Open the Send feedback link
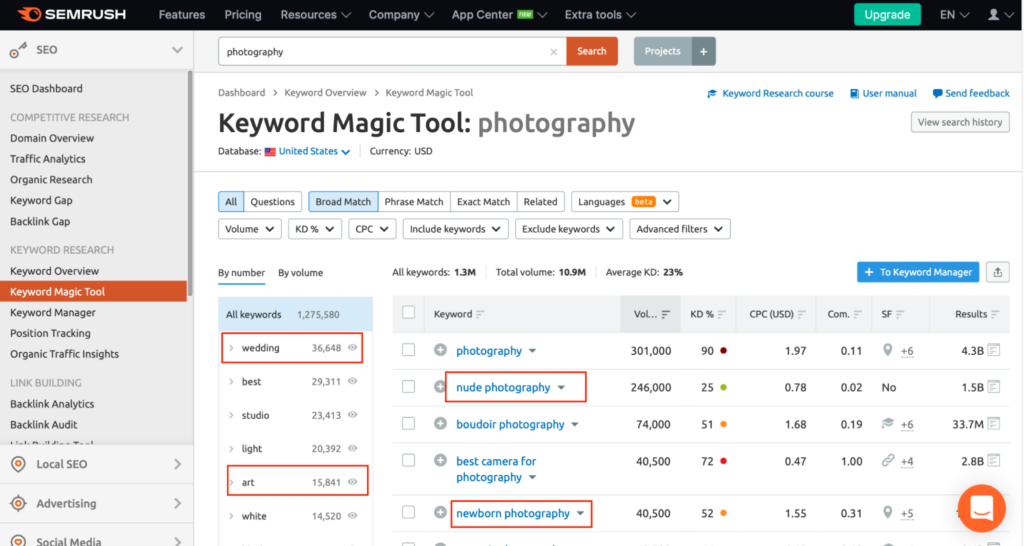The width and height of the screenshot is (1024, 546). (x=971, y=93)
